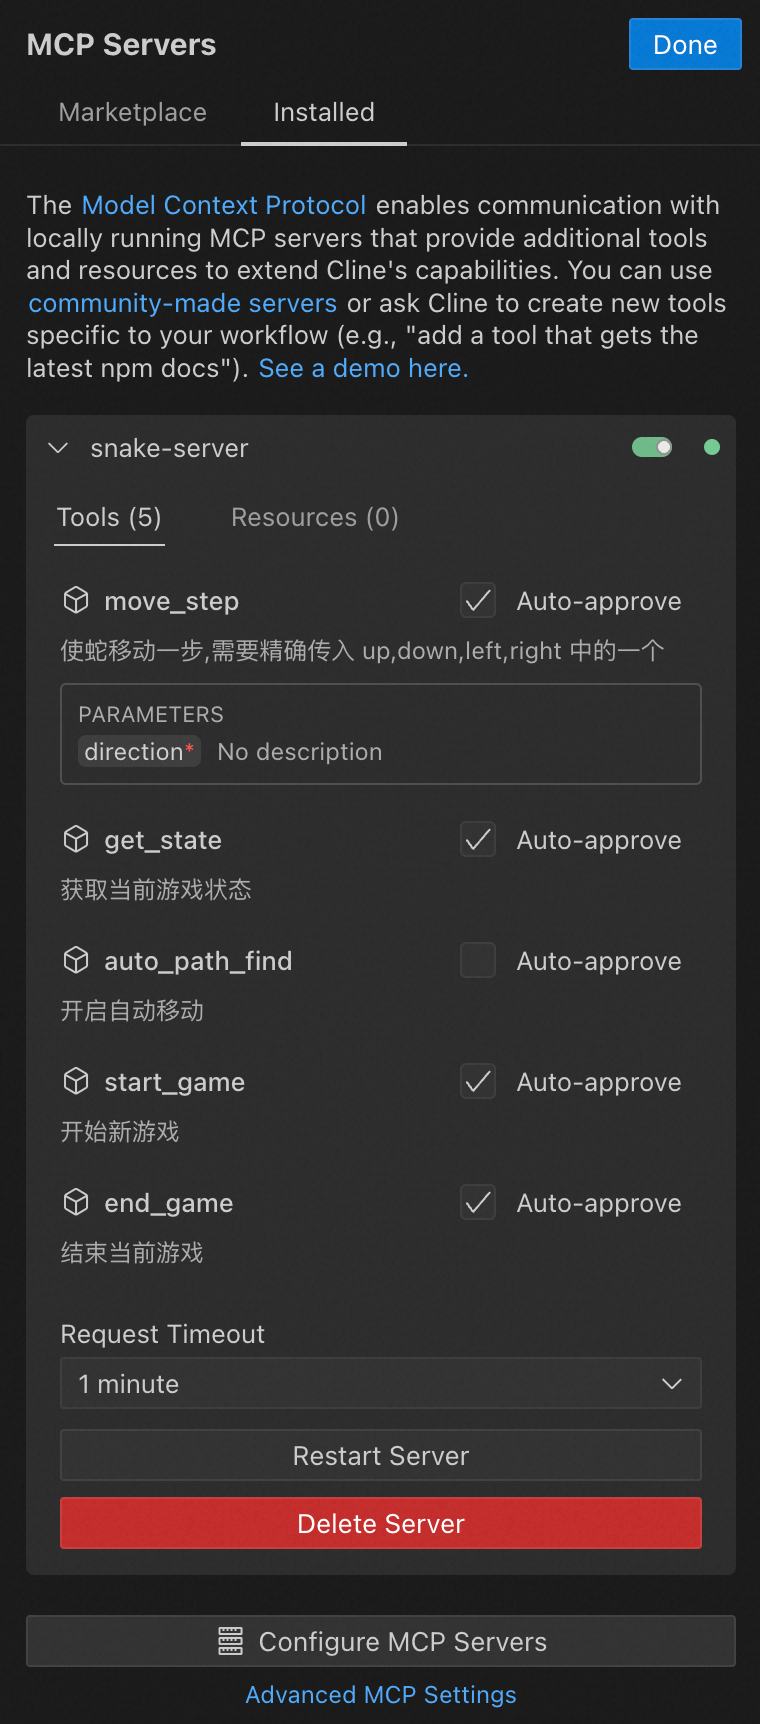
Task: Open the Advanced MCP Settings link
Action: [x=380, y=1695]
